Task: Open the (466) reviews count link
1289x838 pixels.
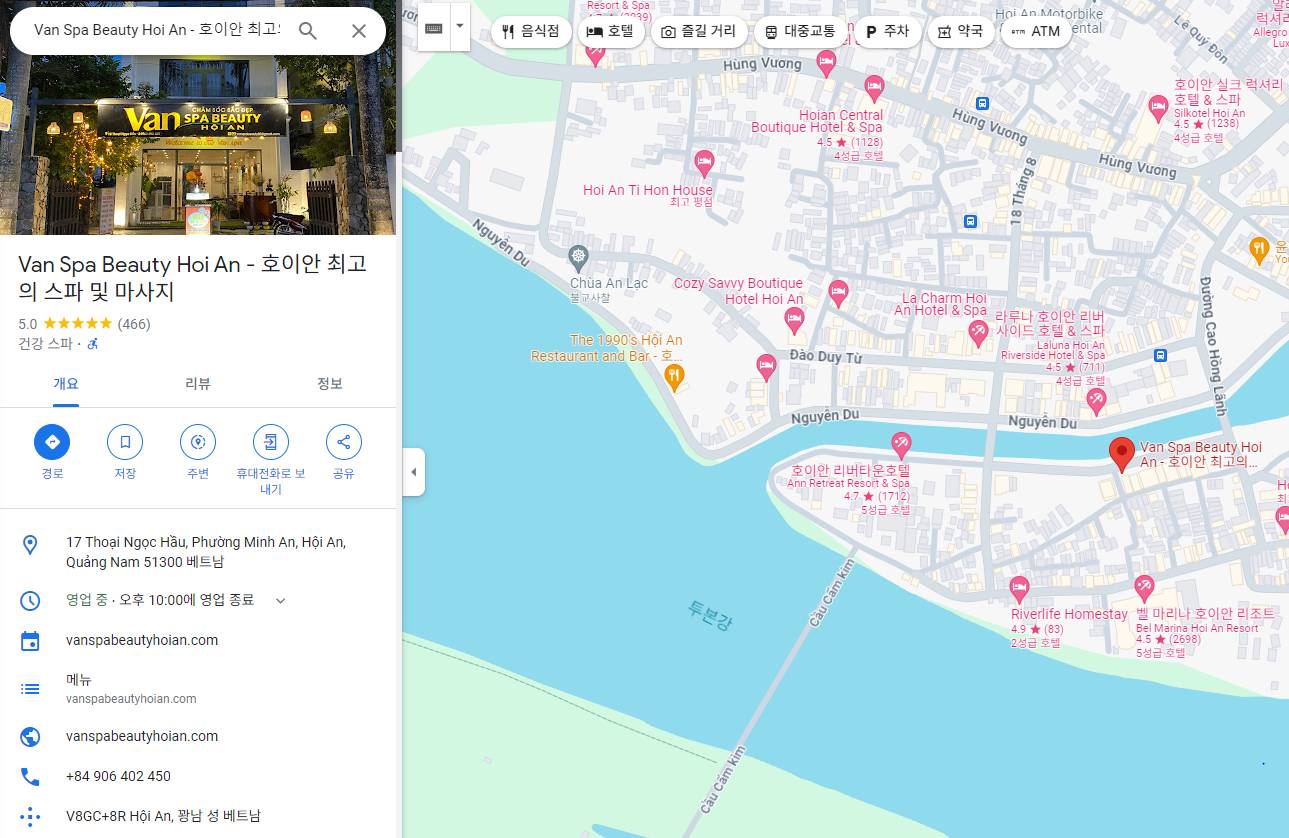Action: coord(134,324)
